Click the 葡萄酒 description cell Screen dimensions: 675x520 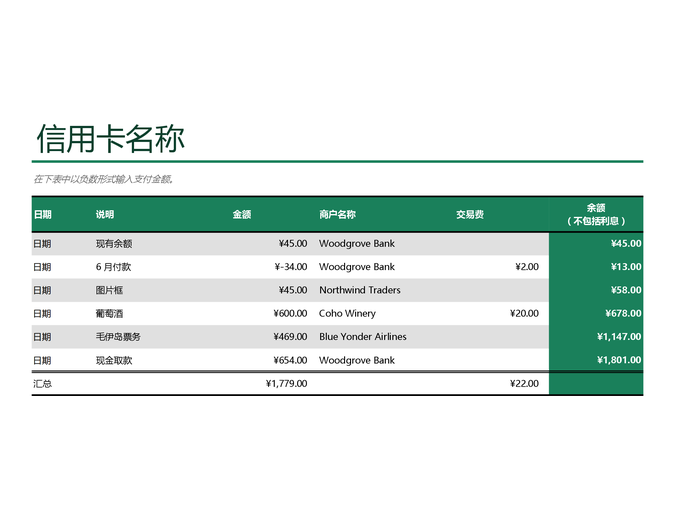click(109, 313)
